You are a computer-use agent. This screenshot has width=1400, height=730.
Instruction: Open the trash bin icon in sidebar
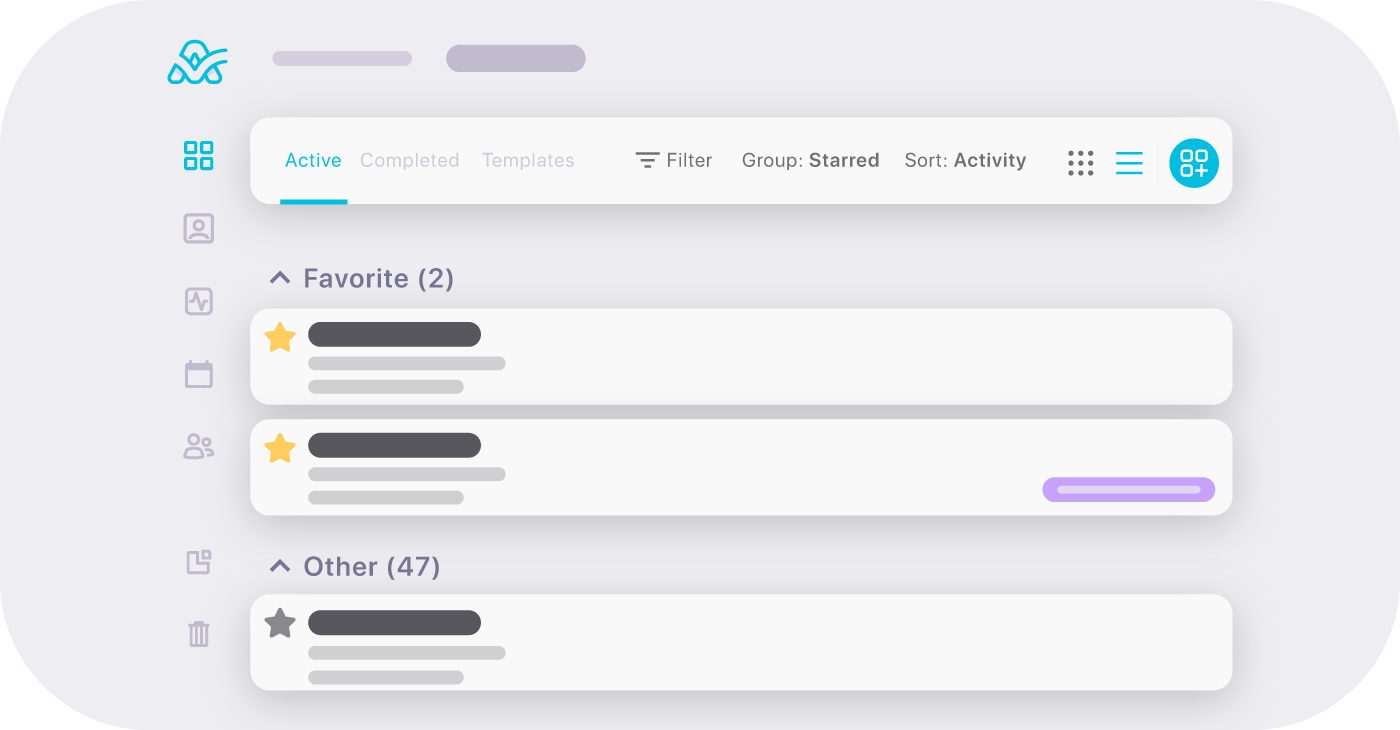[199, 634]
